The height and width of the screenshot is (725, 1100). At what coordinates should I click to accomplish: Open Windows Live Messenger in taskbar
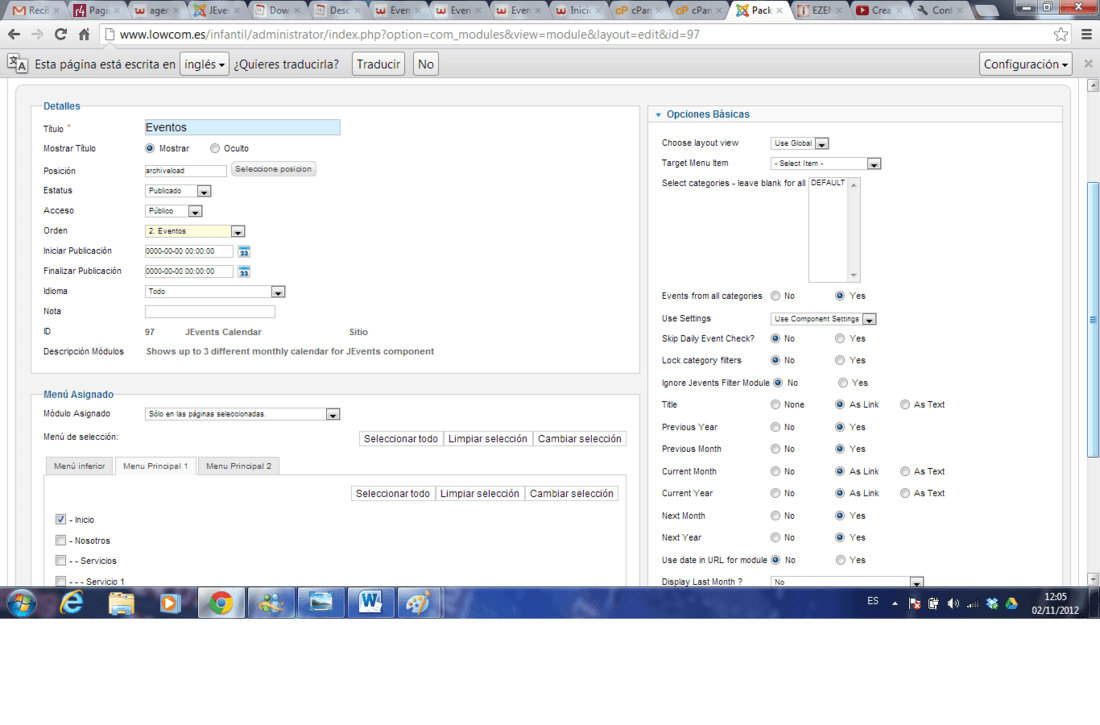click(x=271, y=603)
